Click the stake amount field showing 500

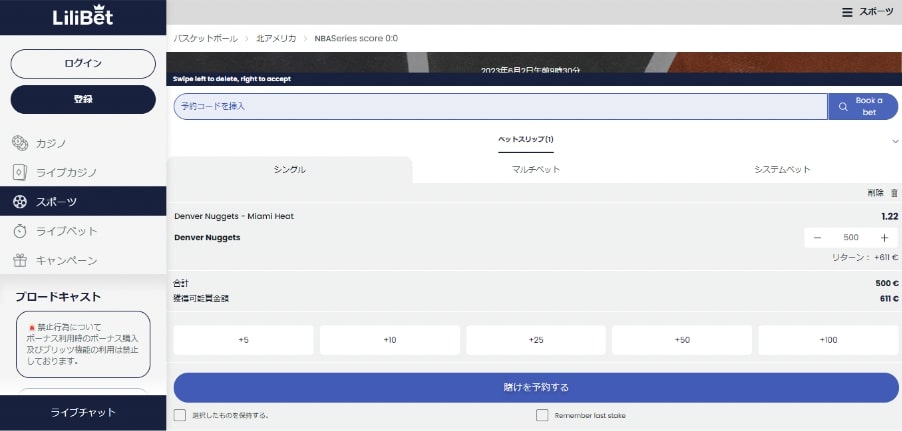click(851, 238)
